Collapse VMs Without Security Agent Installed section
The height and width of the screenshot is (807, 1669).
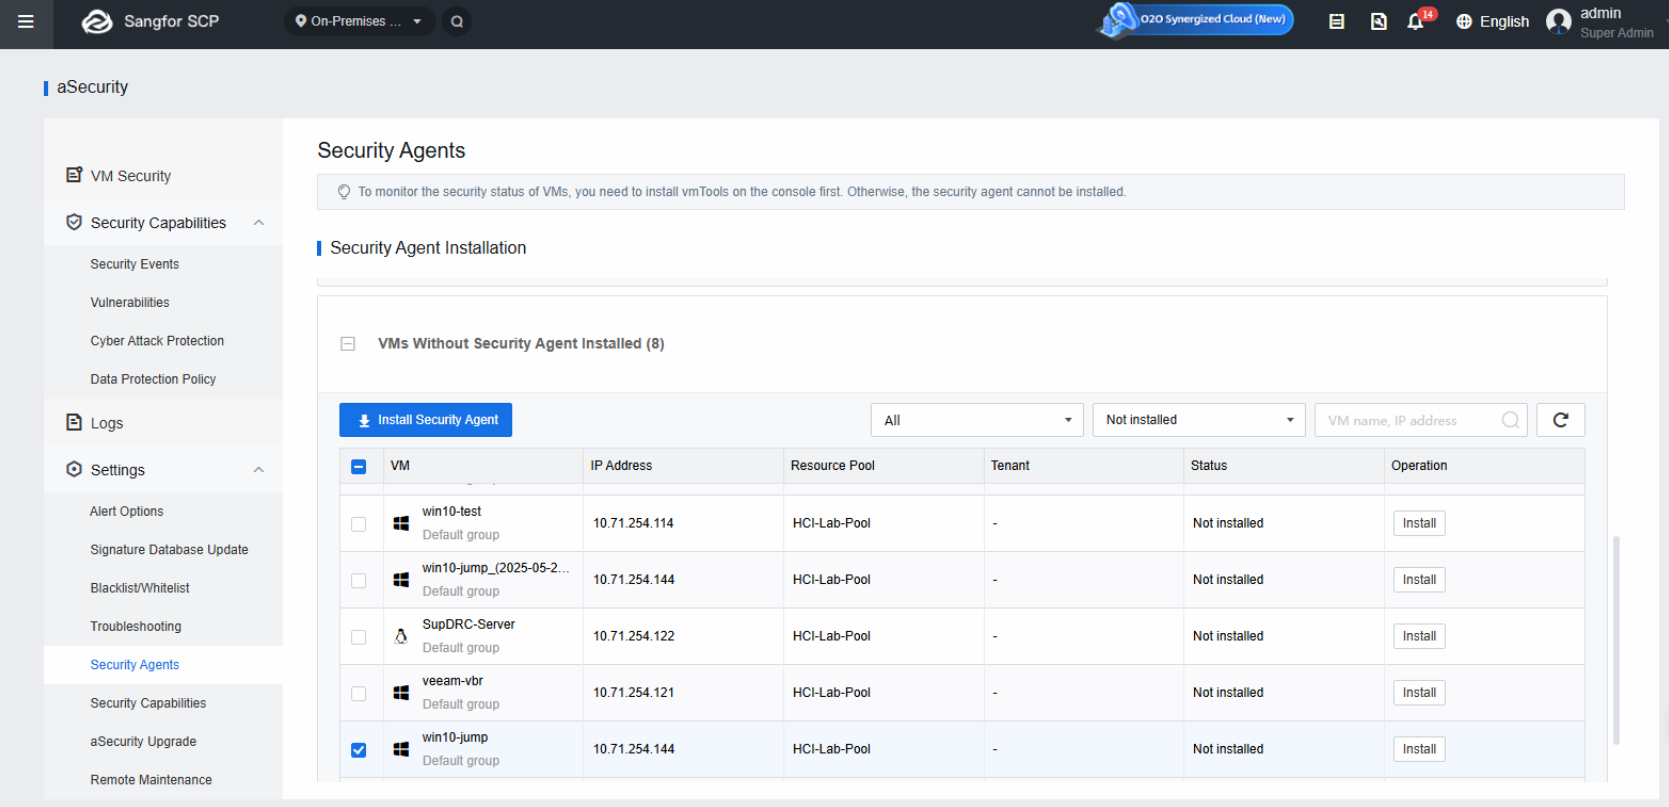click(x=348, y=344)
